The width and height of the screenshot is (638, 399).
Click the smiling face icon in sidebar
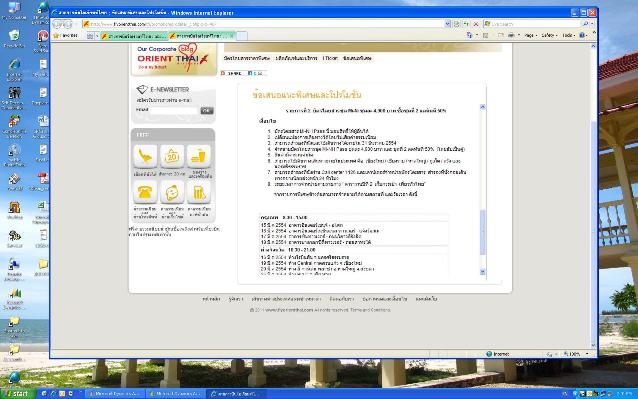coord(172,192)
